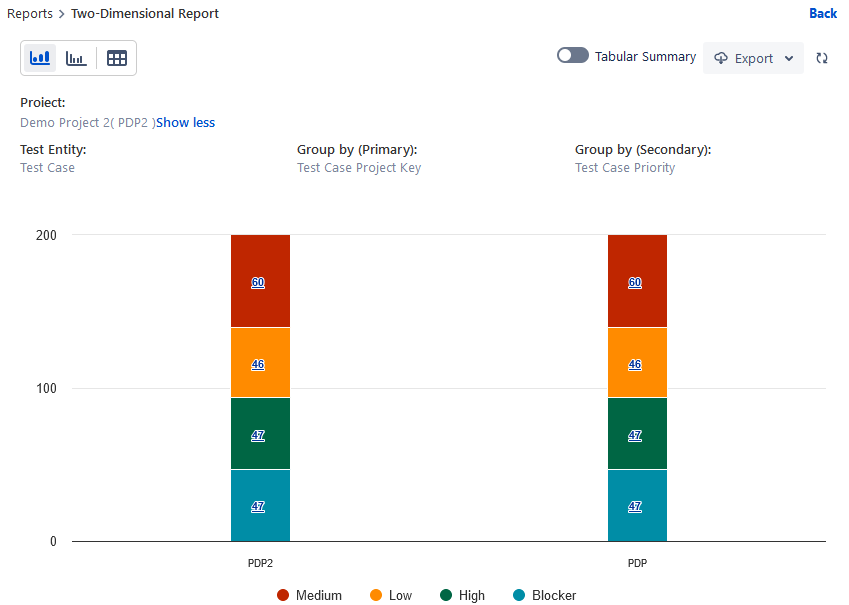Switch to the table view icon
Image resolution: width=849 pixels, height=605 pixels.
(x=117, y=58)
